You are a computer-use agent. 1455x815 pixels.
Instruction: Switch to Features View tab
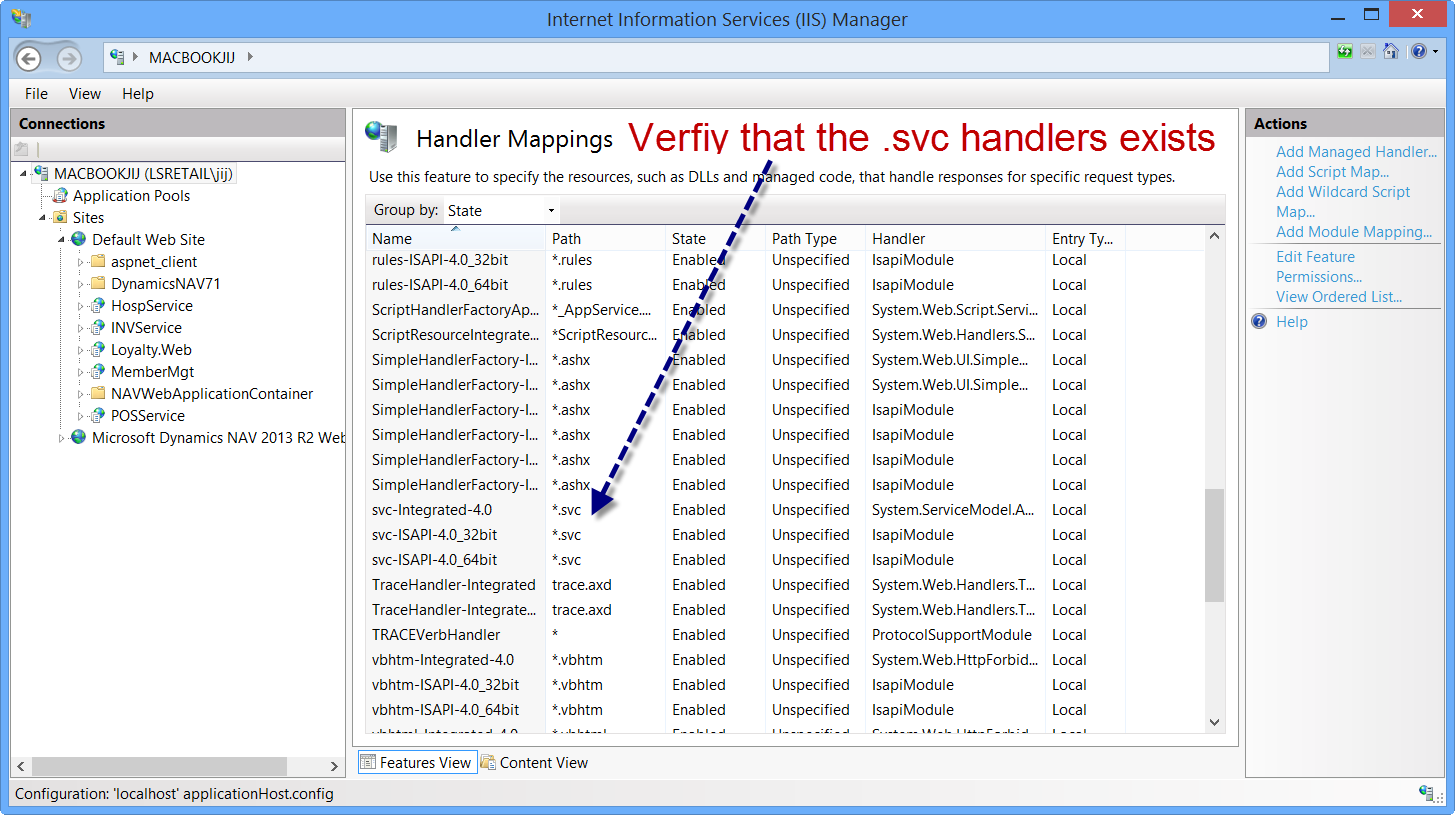click(416, 763)
